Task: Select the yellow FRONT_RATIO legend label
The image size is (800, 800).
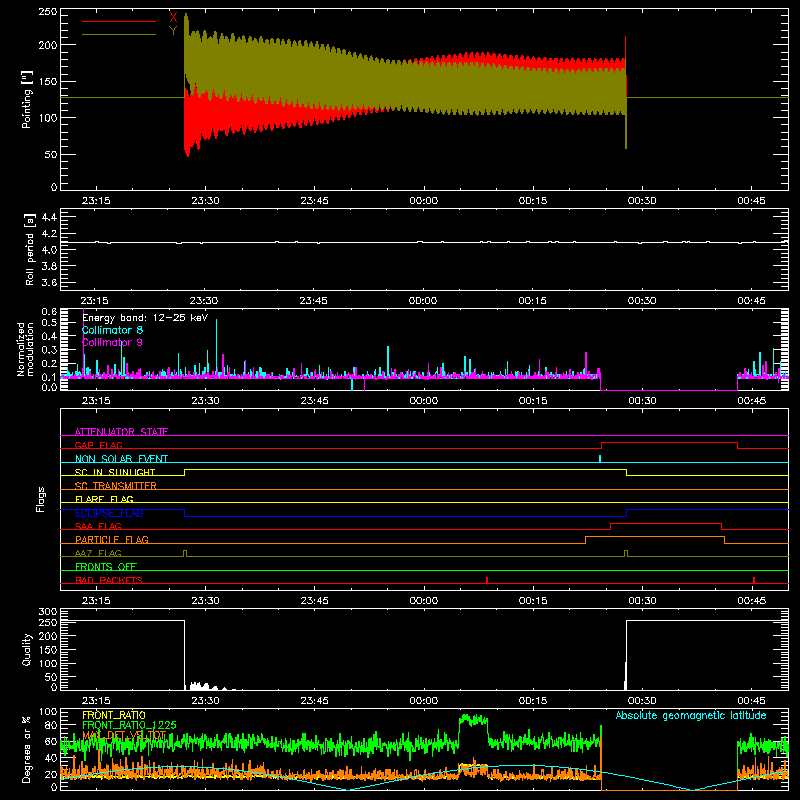Action: (114, 715)
